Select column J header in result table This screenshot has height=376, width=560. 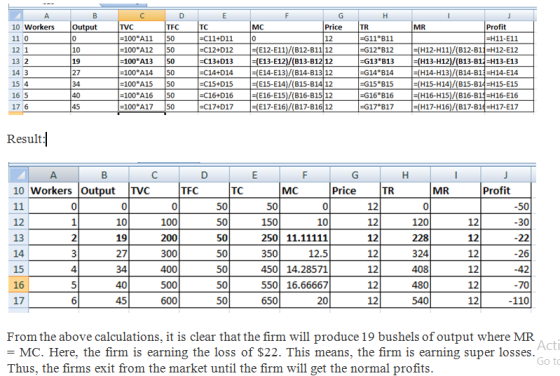pos(506,175)
